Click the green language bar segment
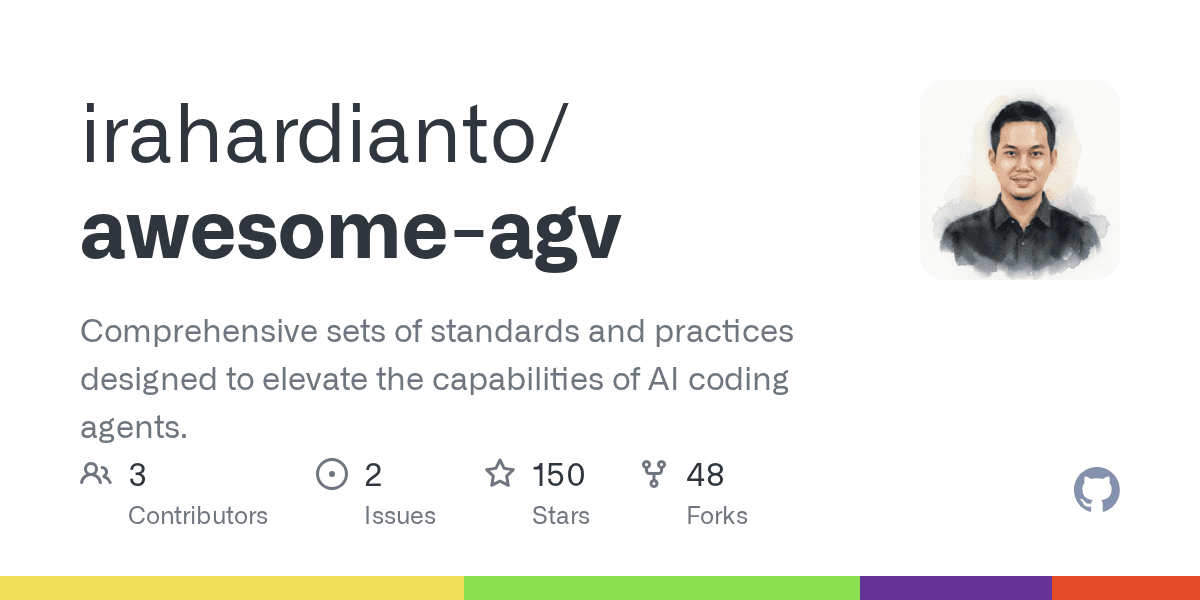This screenshot has width=1200, height=600. [662, 588]
